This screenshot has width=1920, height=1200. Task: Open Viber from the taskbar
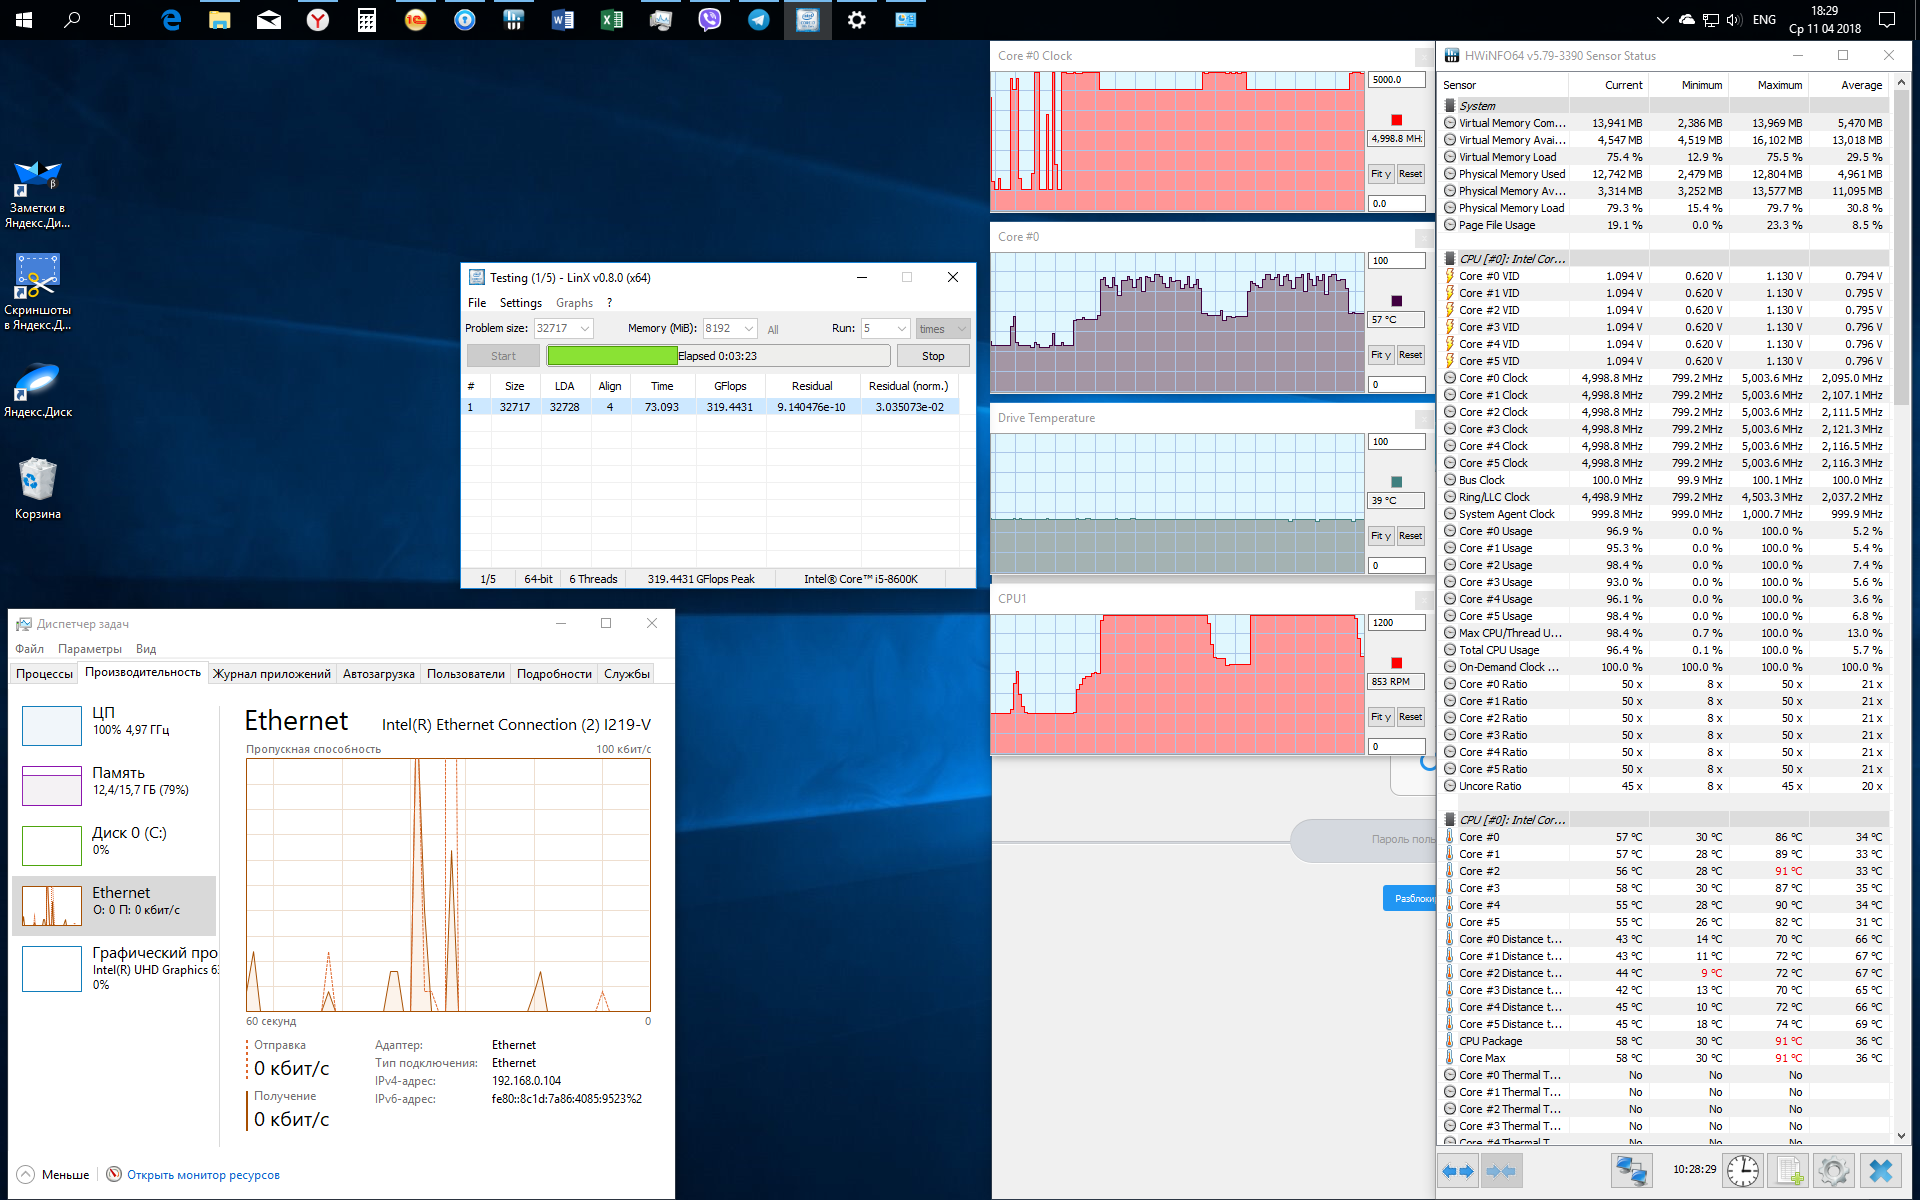710,19
